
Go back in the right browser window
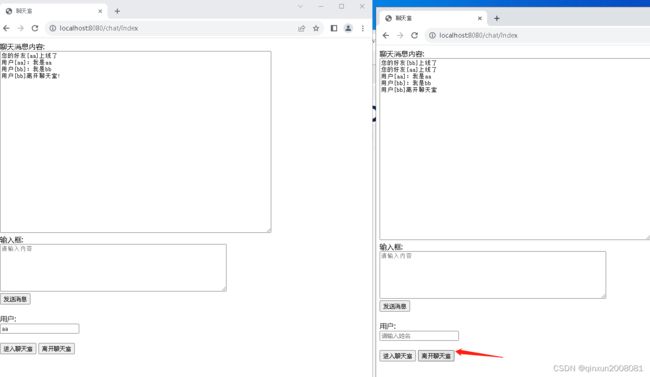(x=386, y=35)
